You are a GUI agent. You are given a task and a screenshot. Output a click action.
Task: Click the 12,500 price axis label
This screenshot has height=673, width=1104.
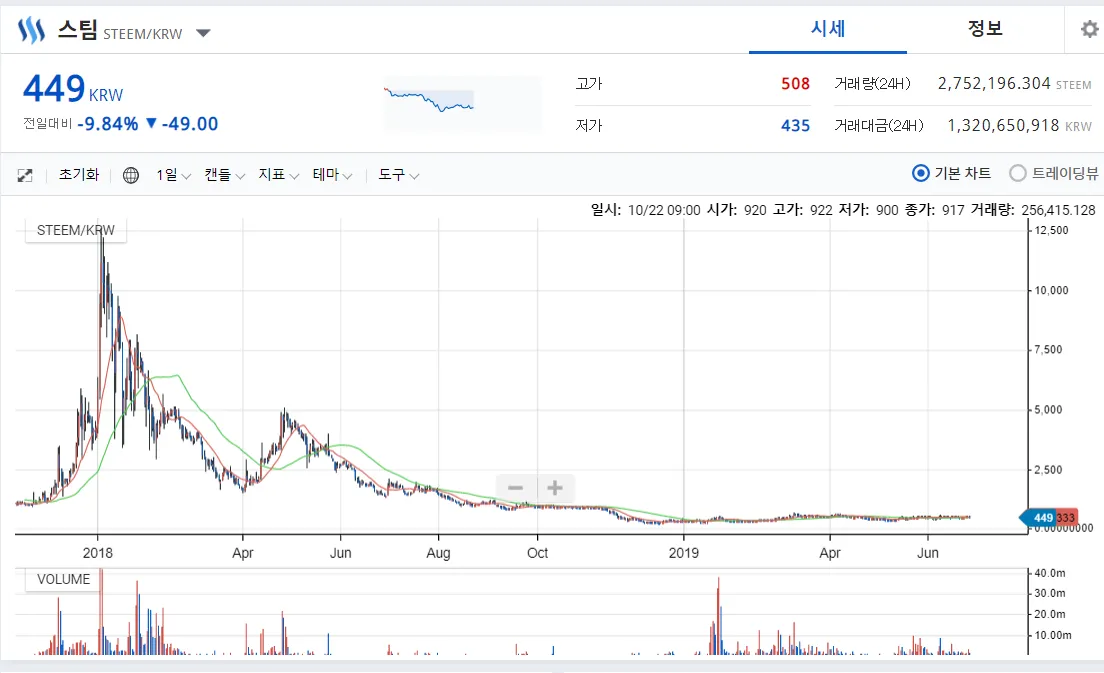click(1051, 230)
